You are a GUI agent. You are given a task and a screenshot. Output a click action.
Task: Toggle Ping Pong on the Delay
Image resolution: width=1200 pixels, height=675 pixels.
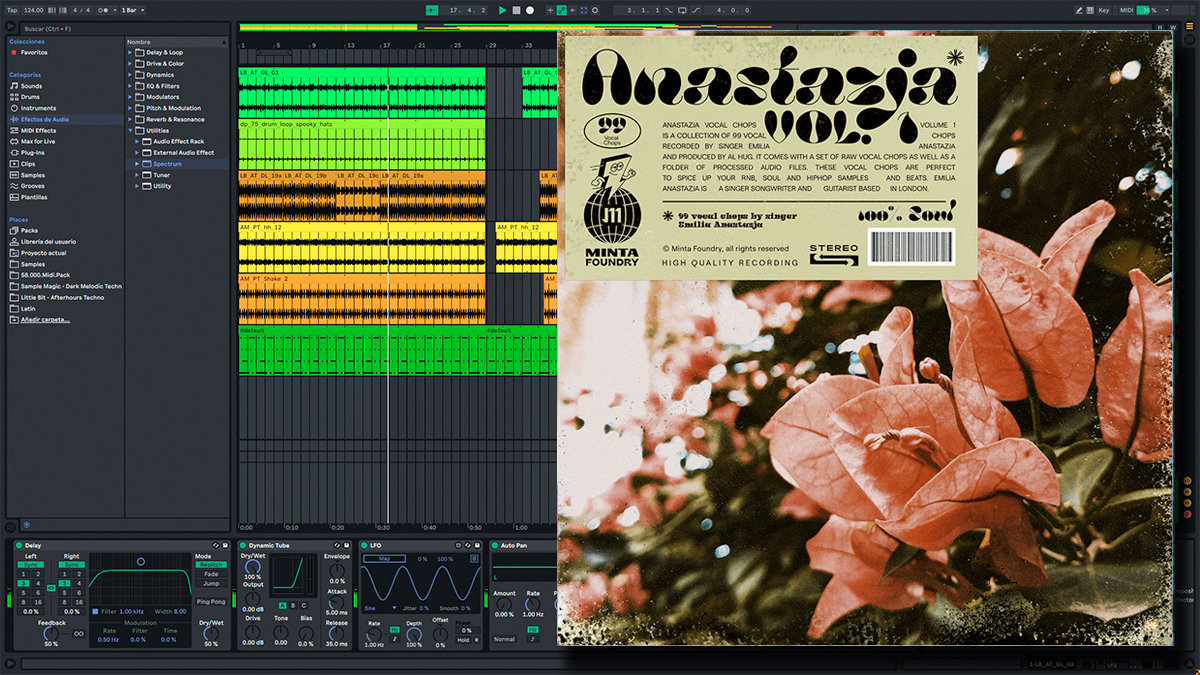coord(211,602)
